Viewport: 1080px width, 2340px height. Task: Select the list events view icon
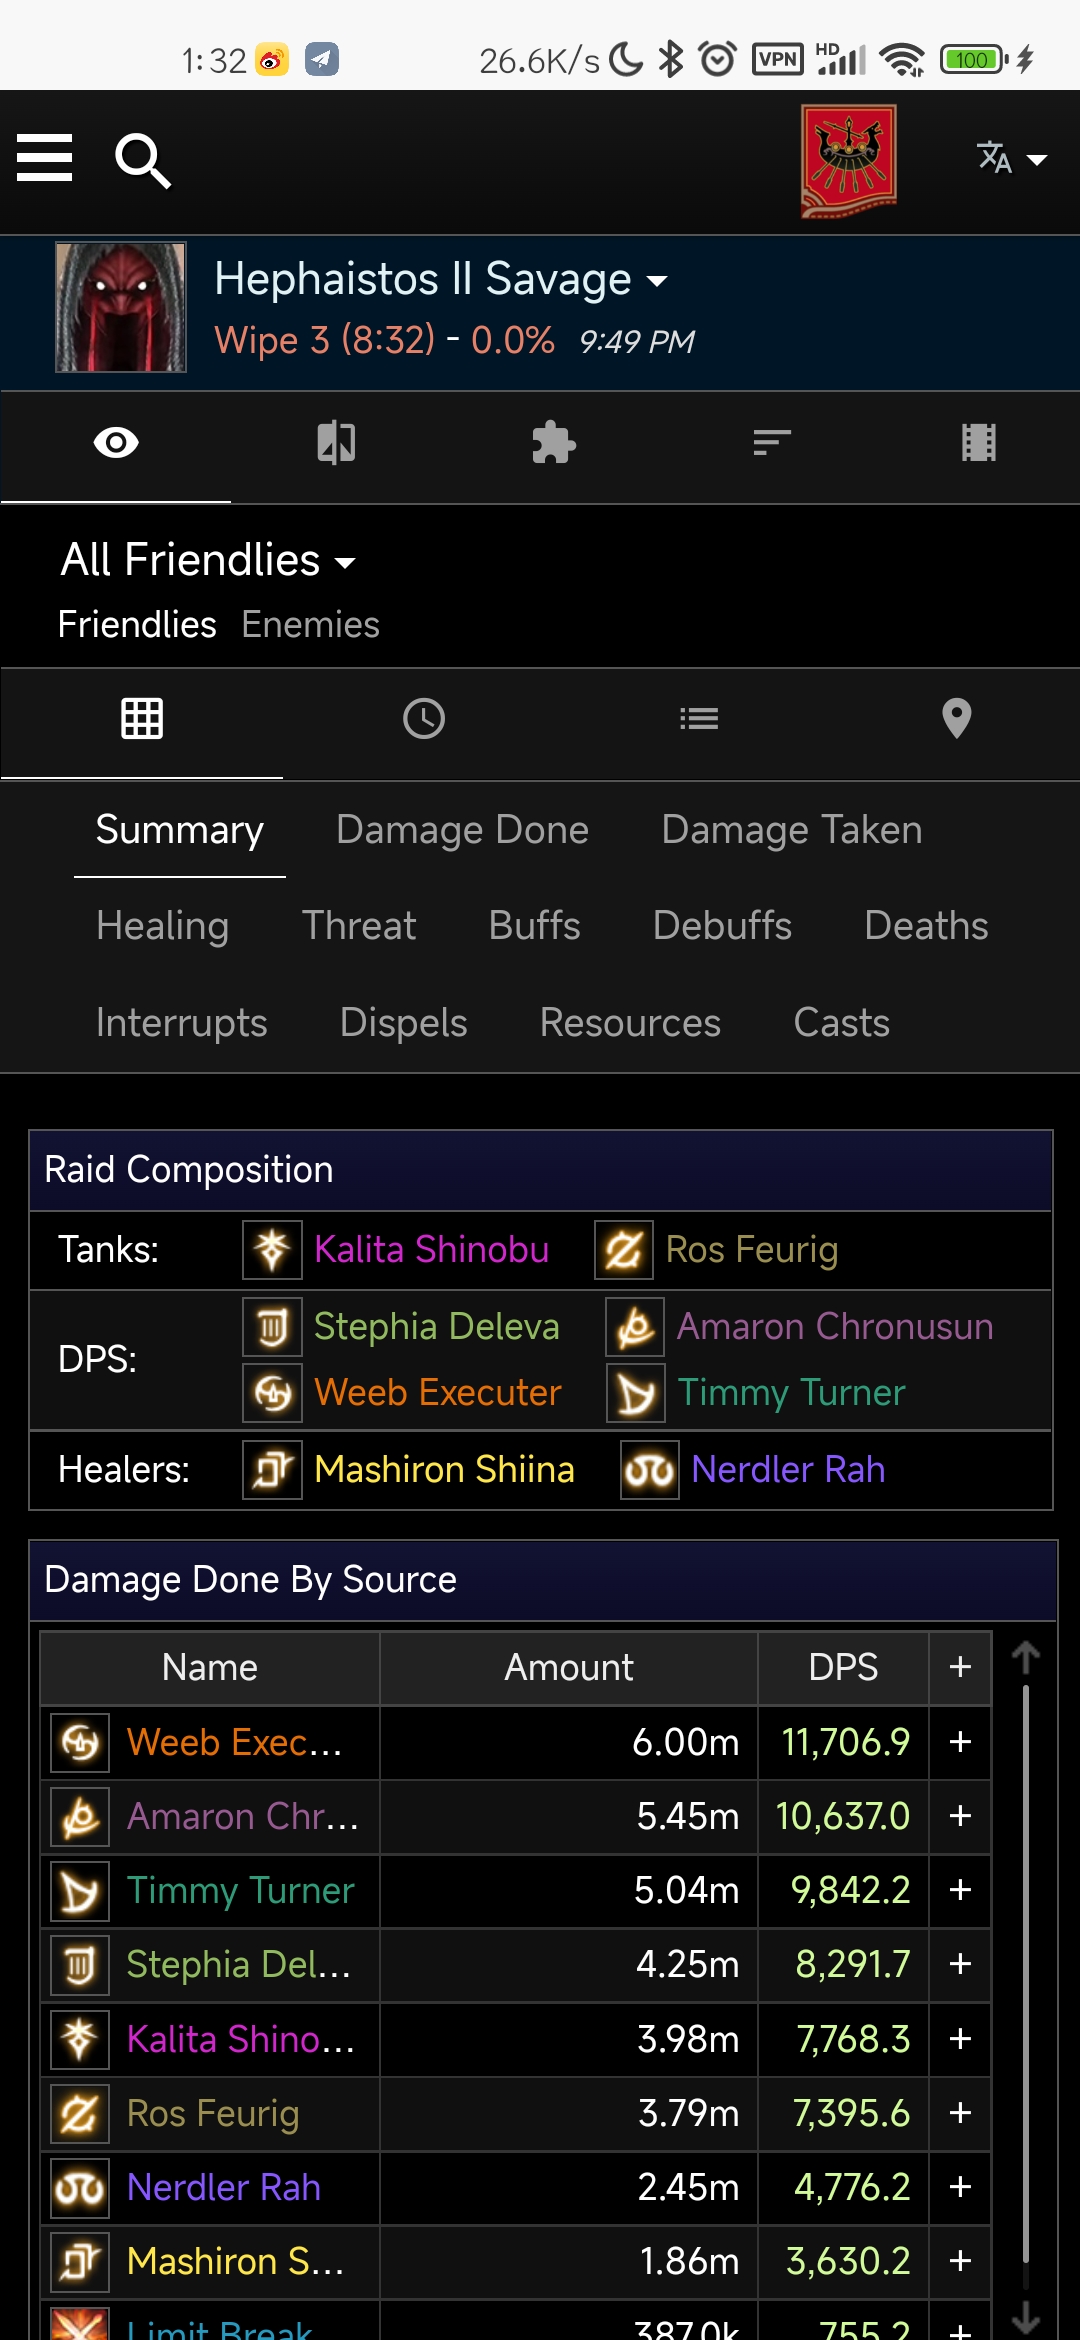[x=698, y=719]
